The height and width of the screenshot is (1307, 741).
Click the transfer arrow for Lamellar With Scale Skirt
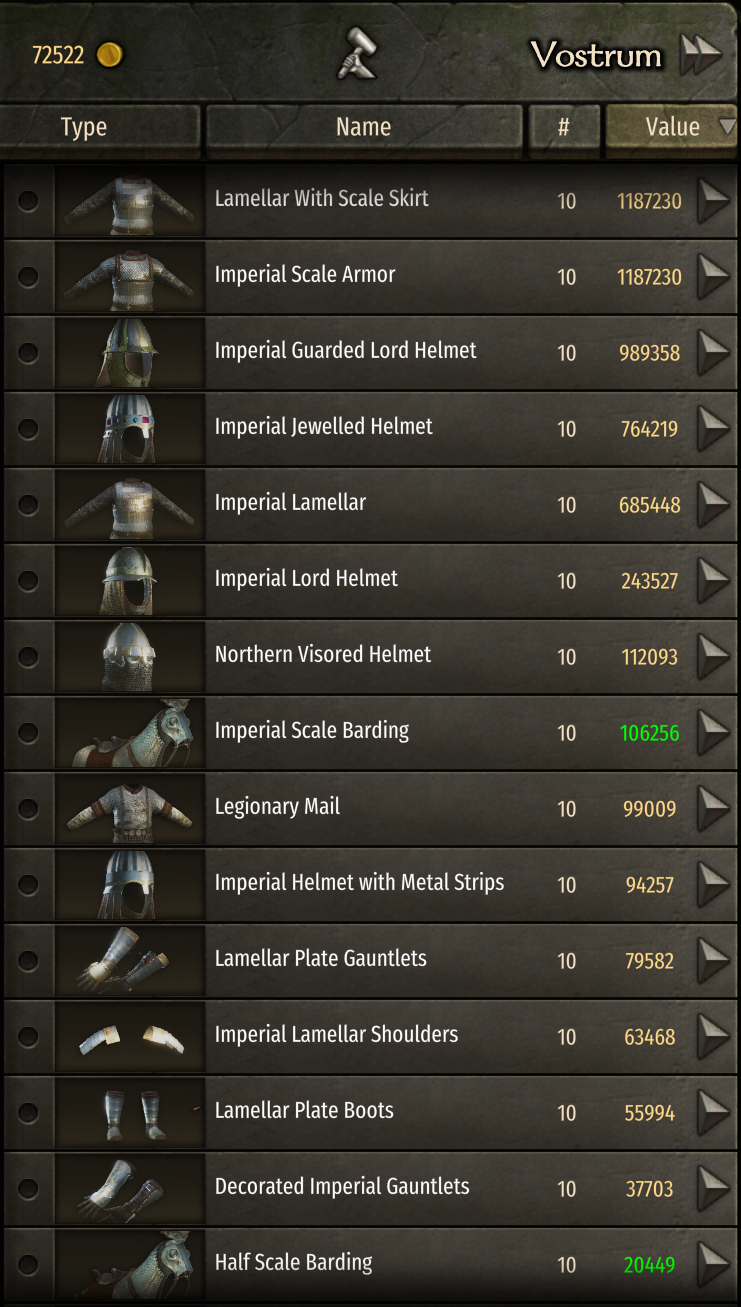[713, 200]
